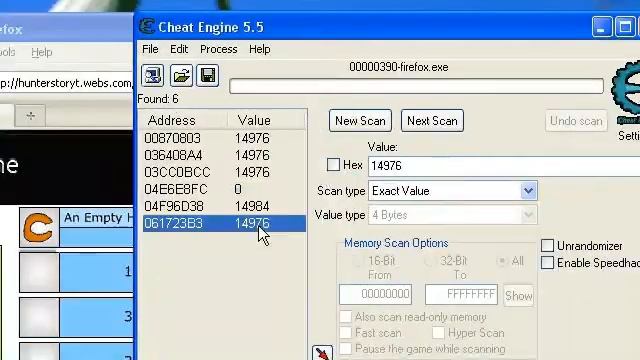Select address row 00870803
The image size is (640, 360).
(x=224, y=138)
